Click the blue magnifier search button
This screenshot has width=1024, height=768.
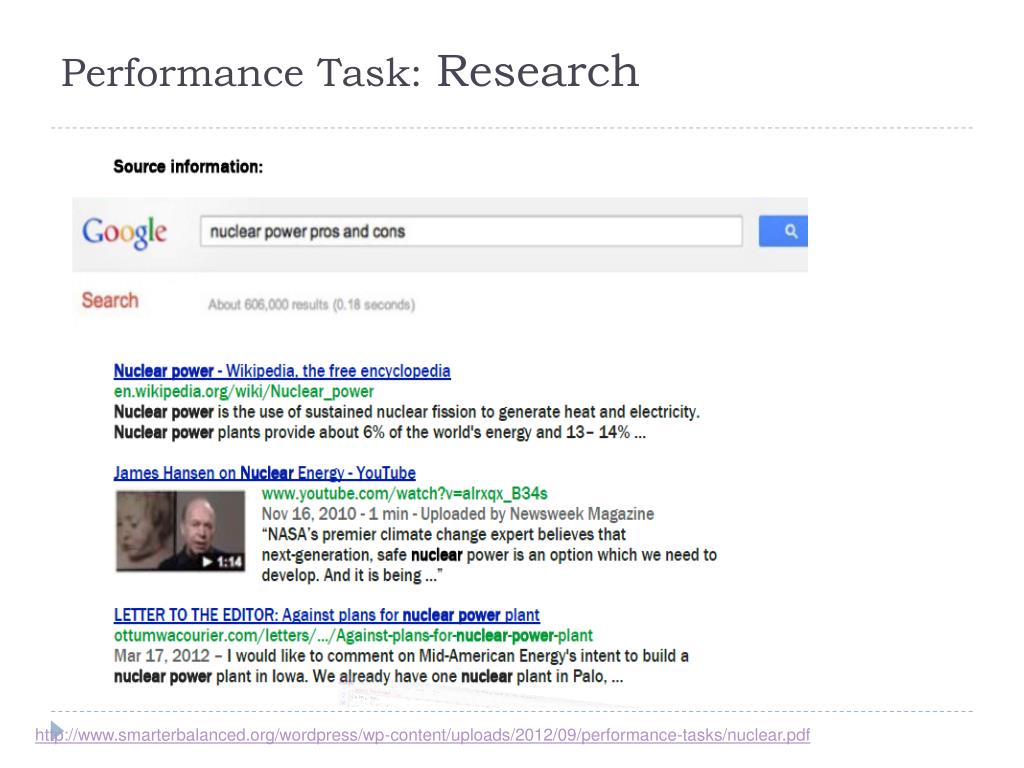tap(783, 231)
